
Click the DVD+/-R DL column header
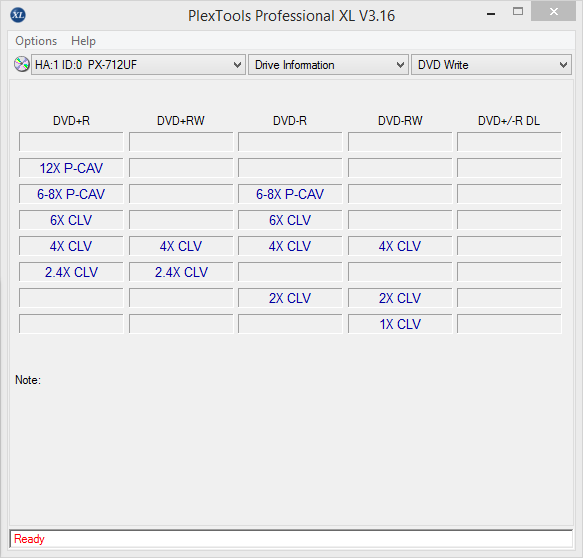click(509, 121)
